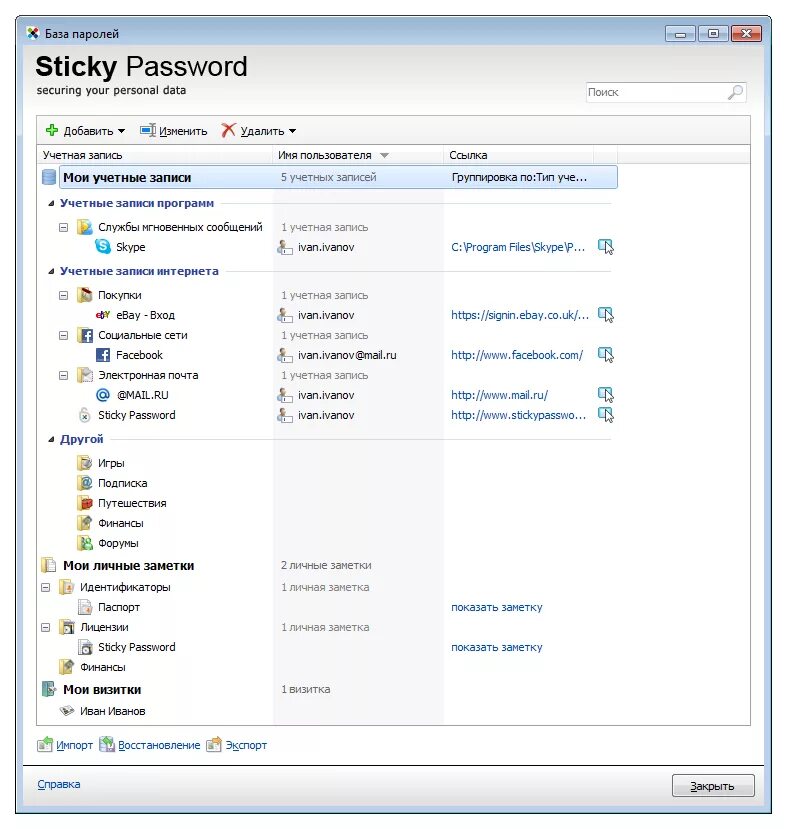The width and height of the screenshot is (787, 829).
Task: Click the database icon of Мои учетные записи
Action: [x=49, y=177]
